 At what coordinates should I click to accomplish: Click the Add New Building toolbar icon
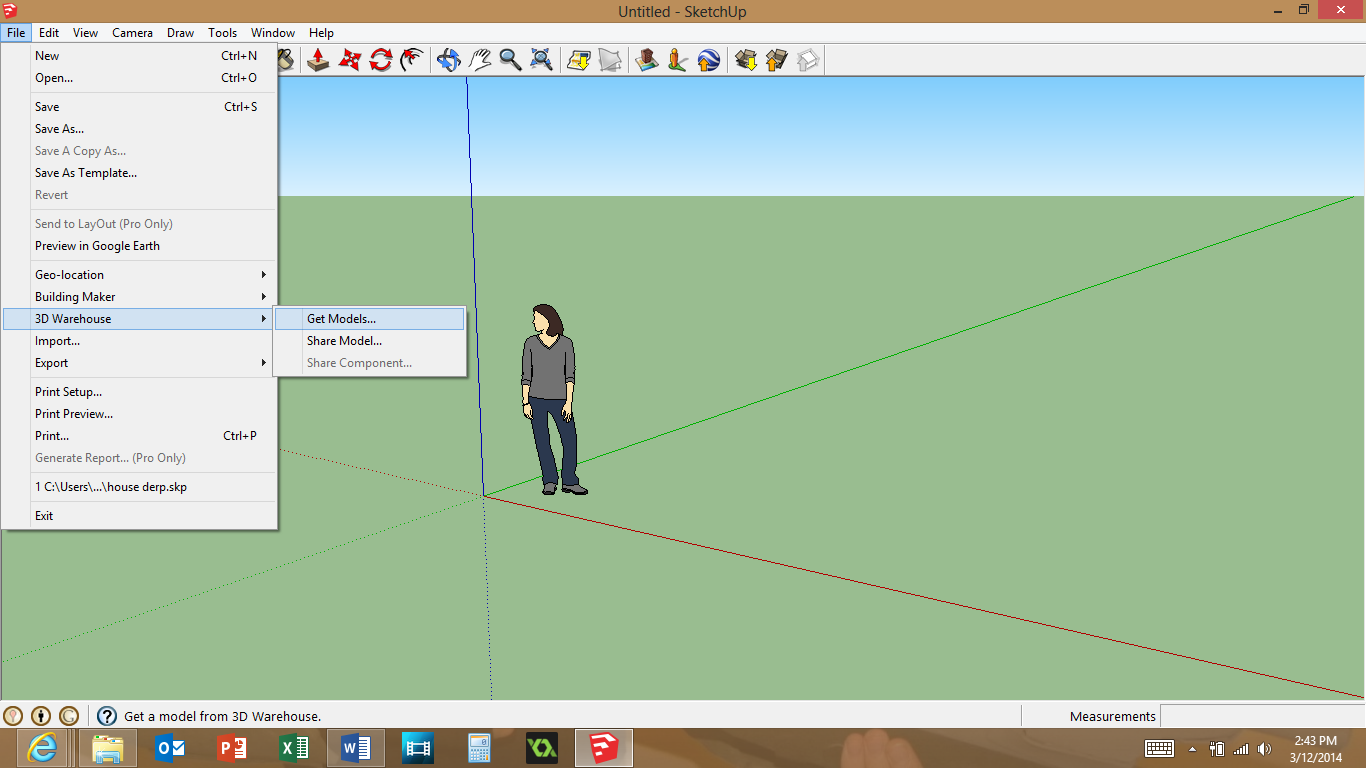click(646, 60)
